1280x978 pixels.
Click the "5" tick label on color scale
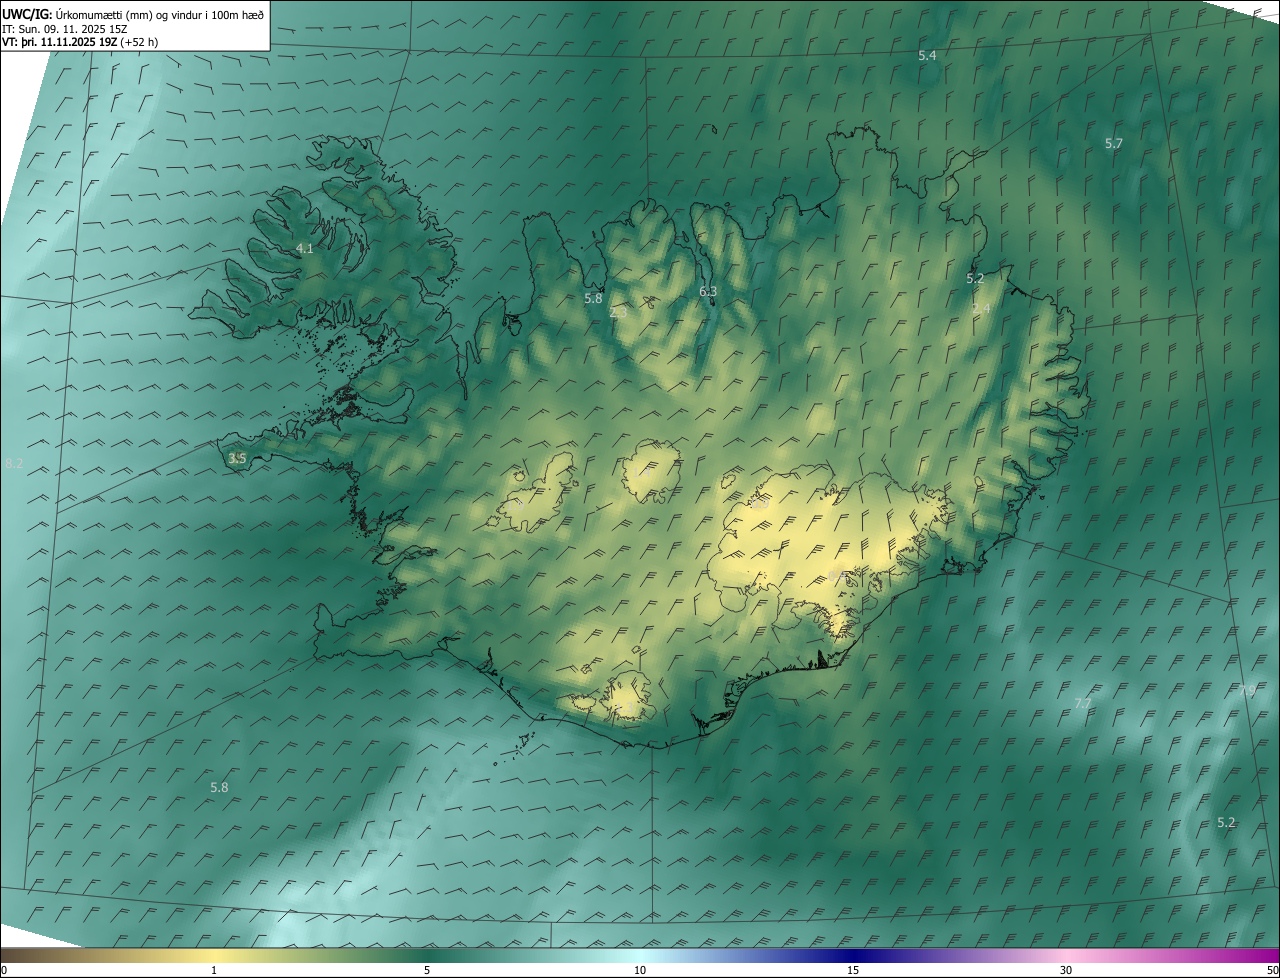[427, 971]
